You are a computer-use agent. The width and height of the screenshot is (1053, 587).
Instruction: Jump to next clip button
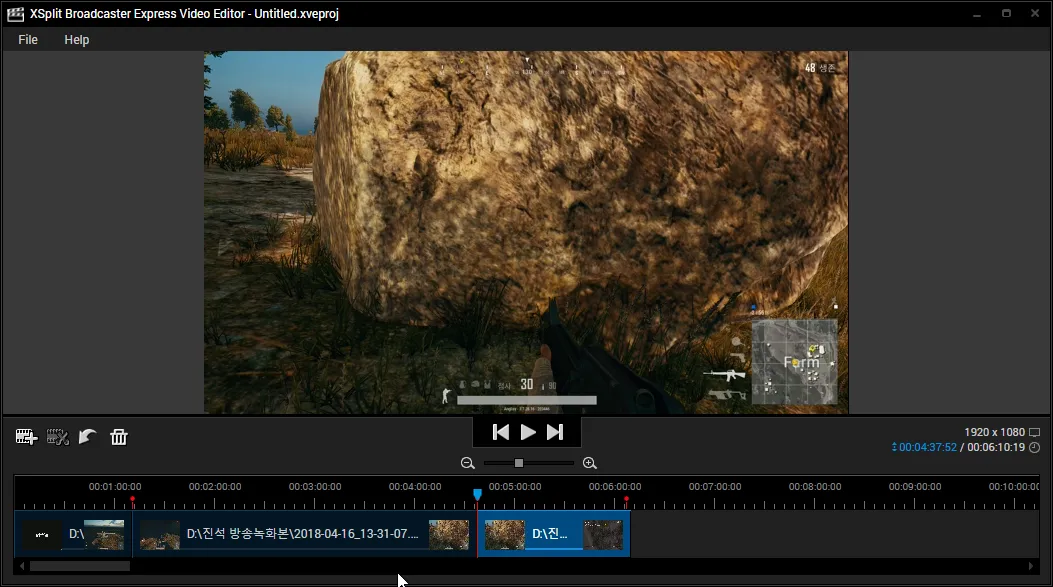coord(555,432)
